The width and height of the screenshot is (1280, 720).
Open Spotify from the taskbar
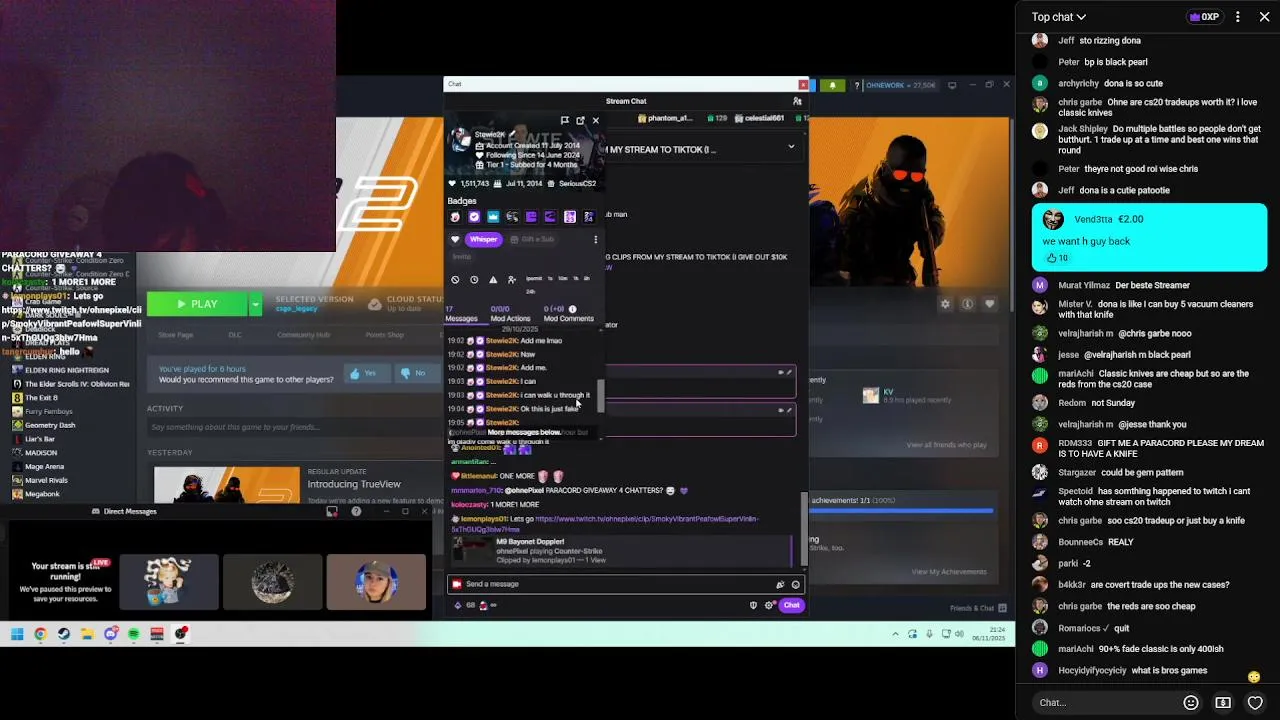pyautogui.click(x=134, y=634)
